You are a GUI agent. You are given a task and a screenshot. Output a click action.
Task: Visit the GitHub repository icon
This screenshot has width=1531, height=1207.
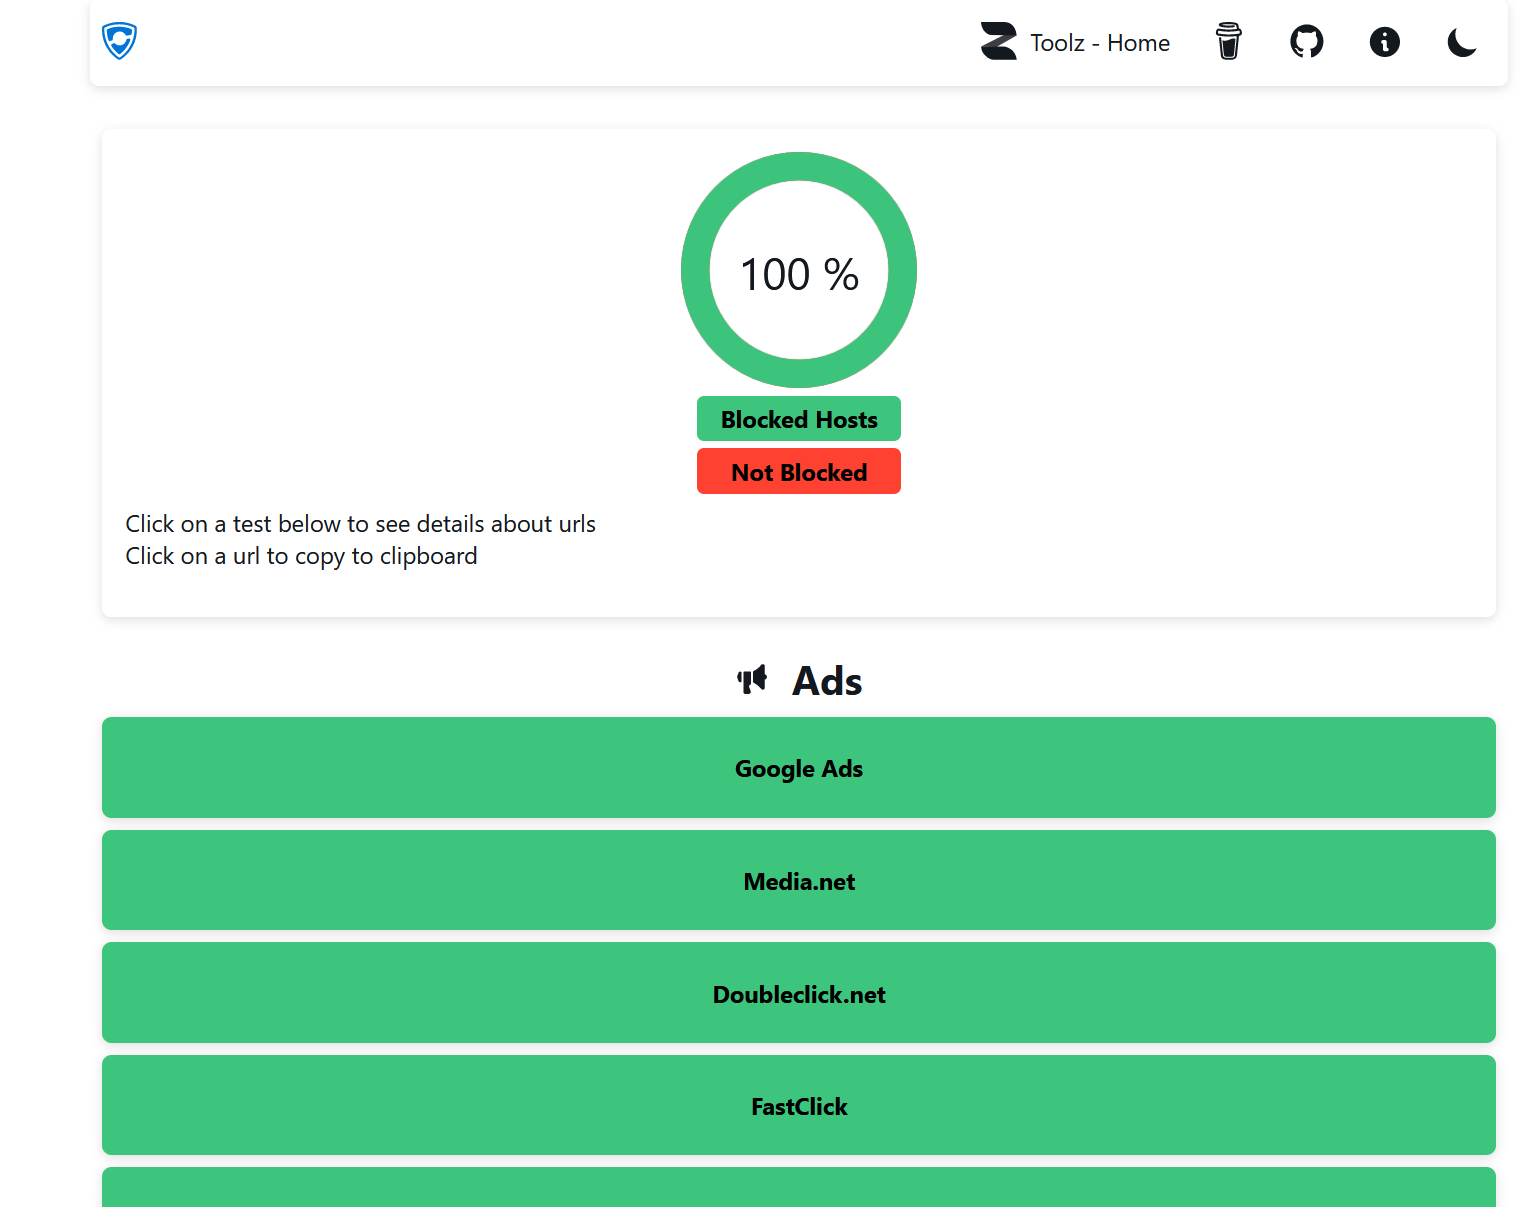coord(1307,42)
